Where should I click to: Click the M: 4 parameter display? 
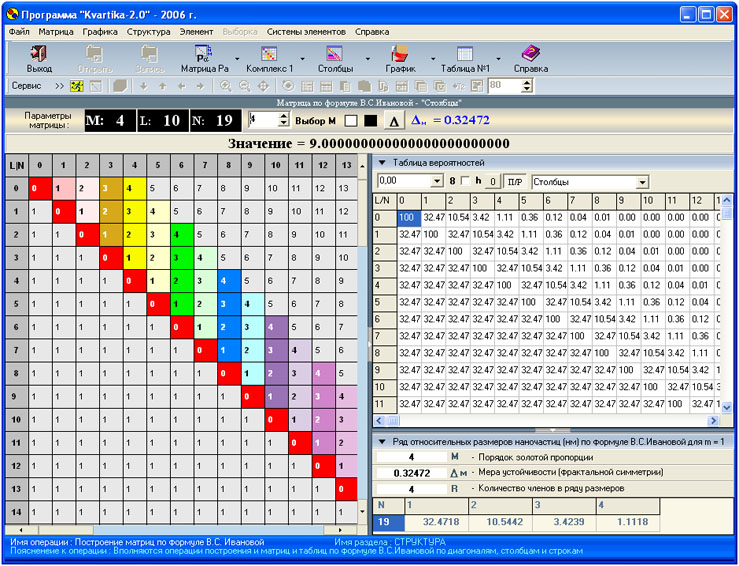(110, 121)
